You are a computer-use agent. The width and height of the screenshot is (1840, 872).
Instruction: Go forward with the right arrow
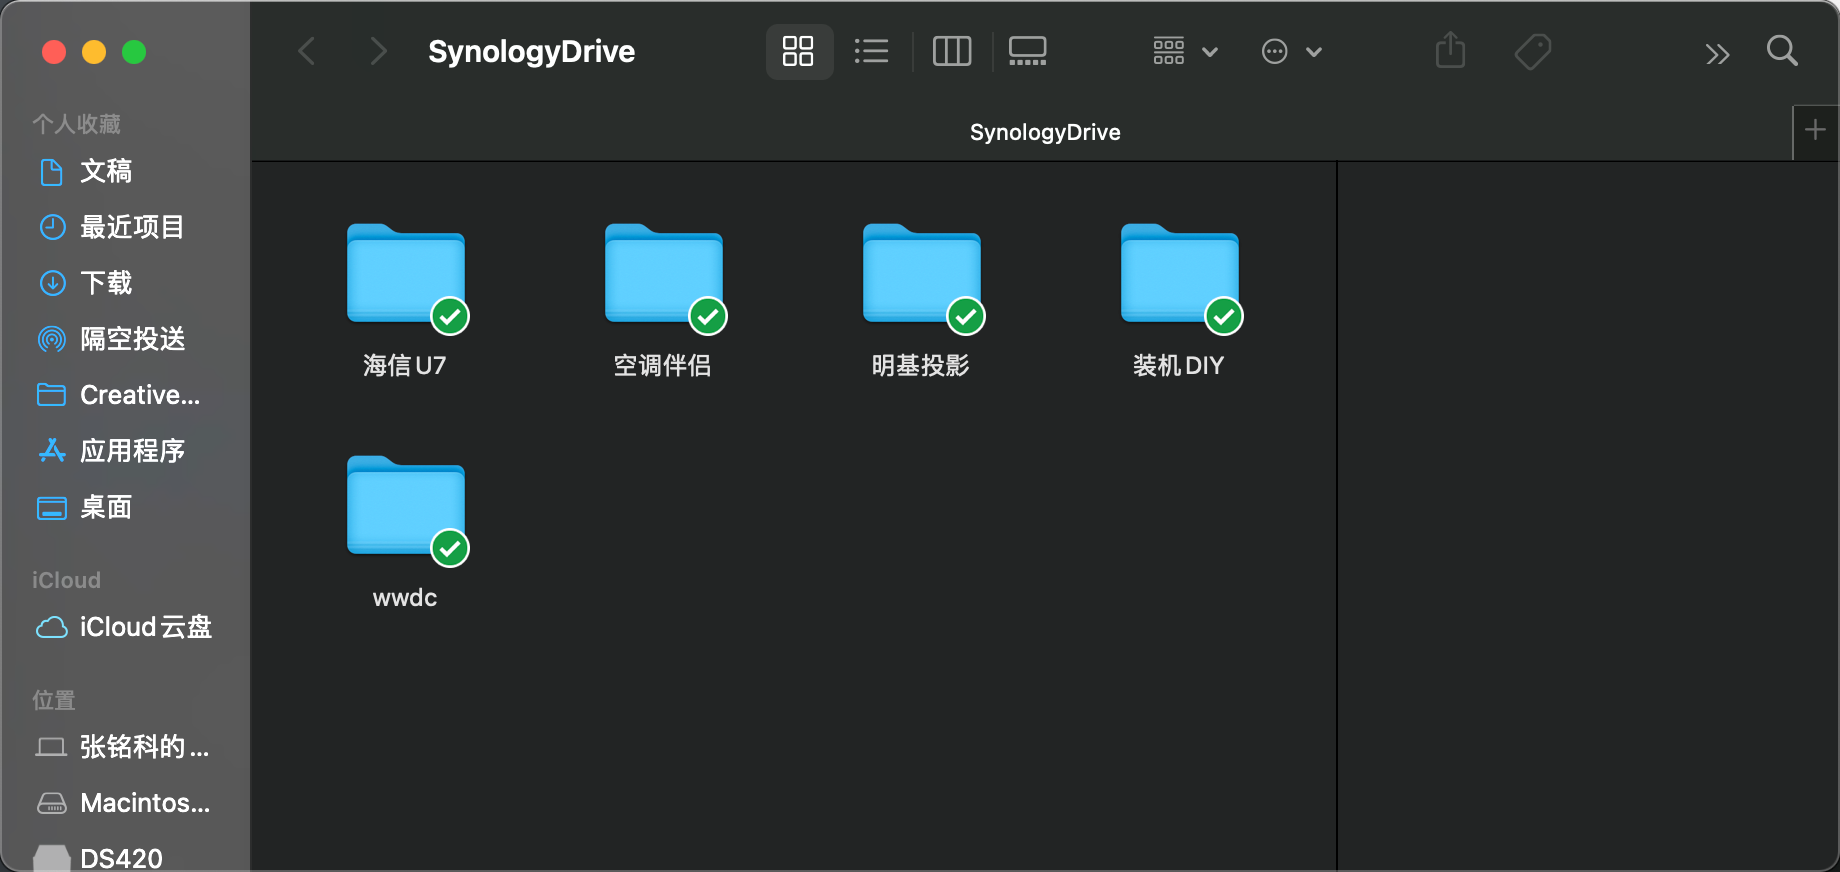(x=377, y=51)
